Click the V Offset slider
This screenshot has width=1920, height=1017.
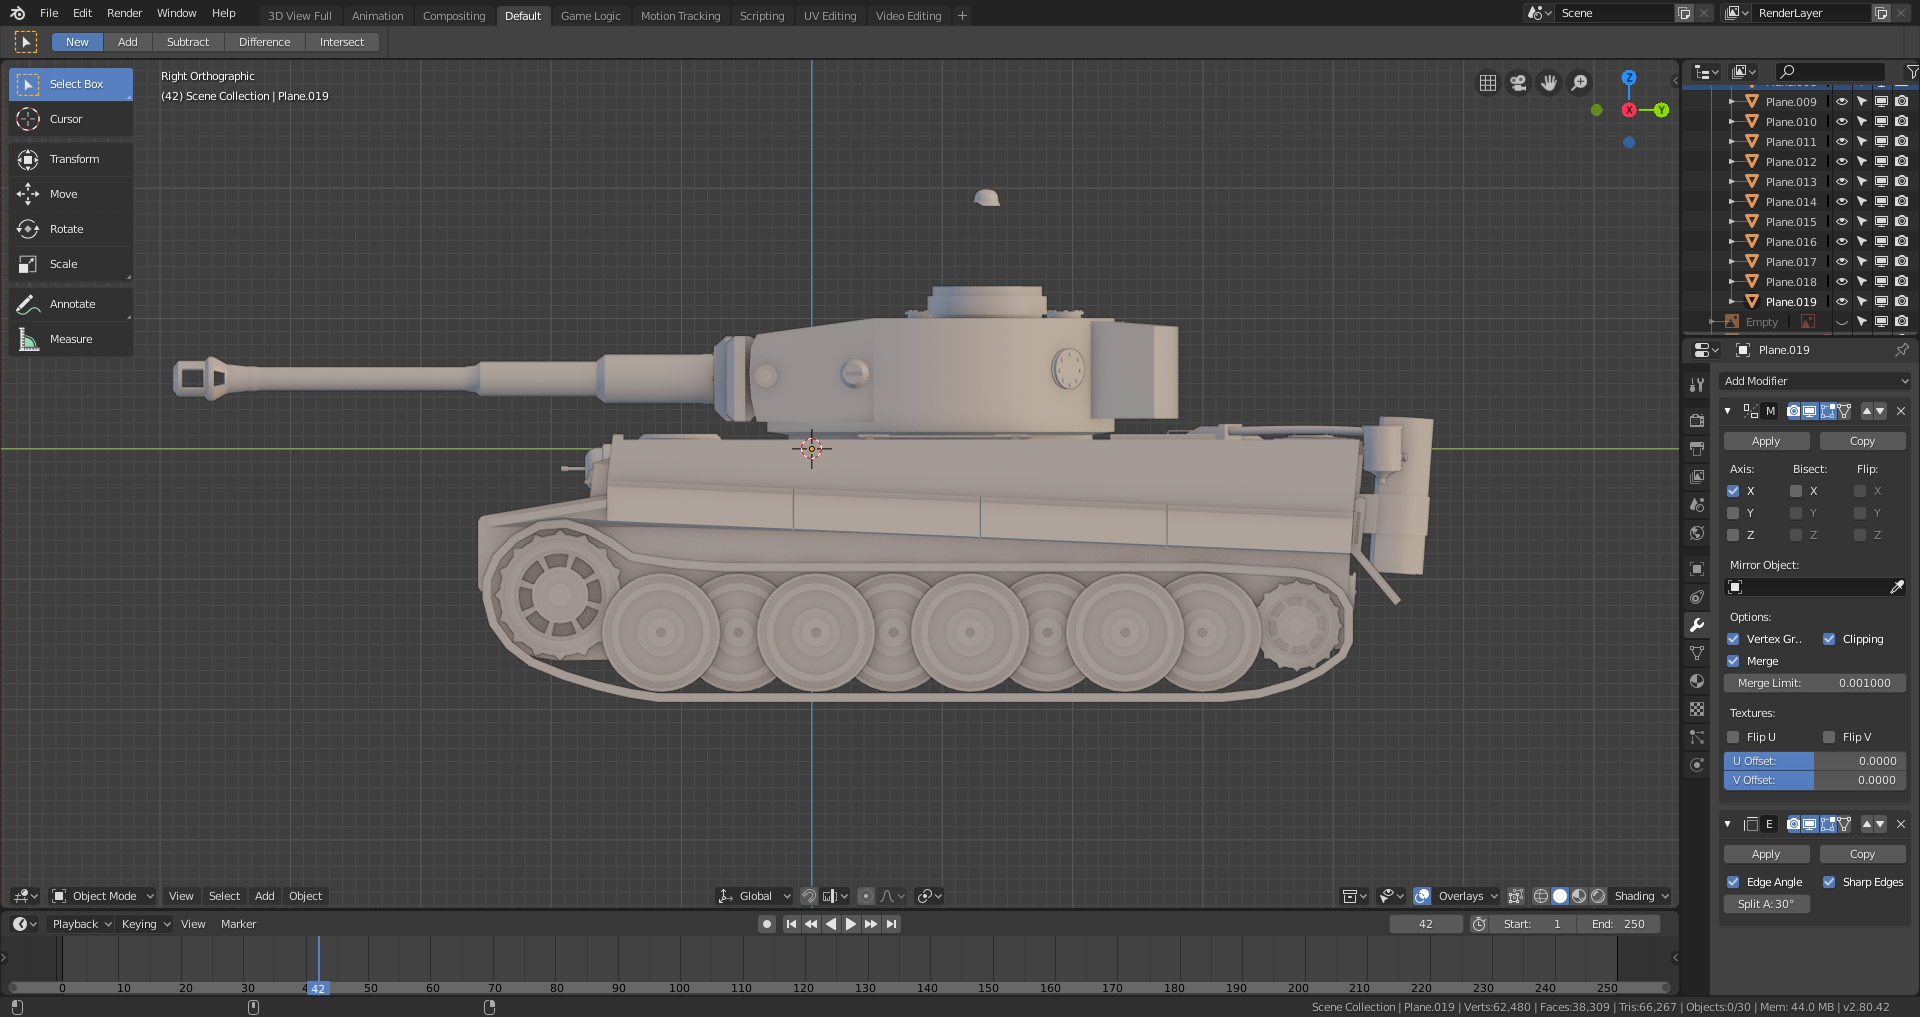tap(1814, 780)
